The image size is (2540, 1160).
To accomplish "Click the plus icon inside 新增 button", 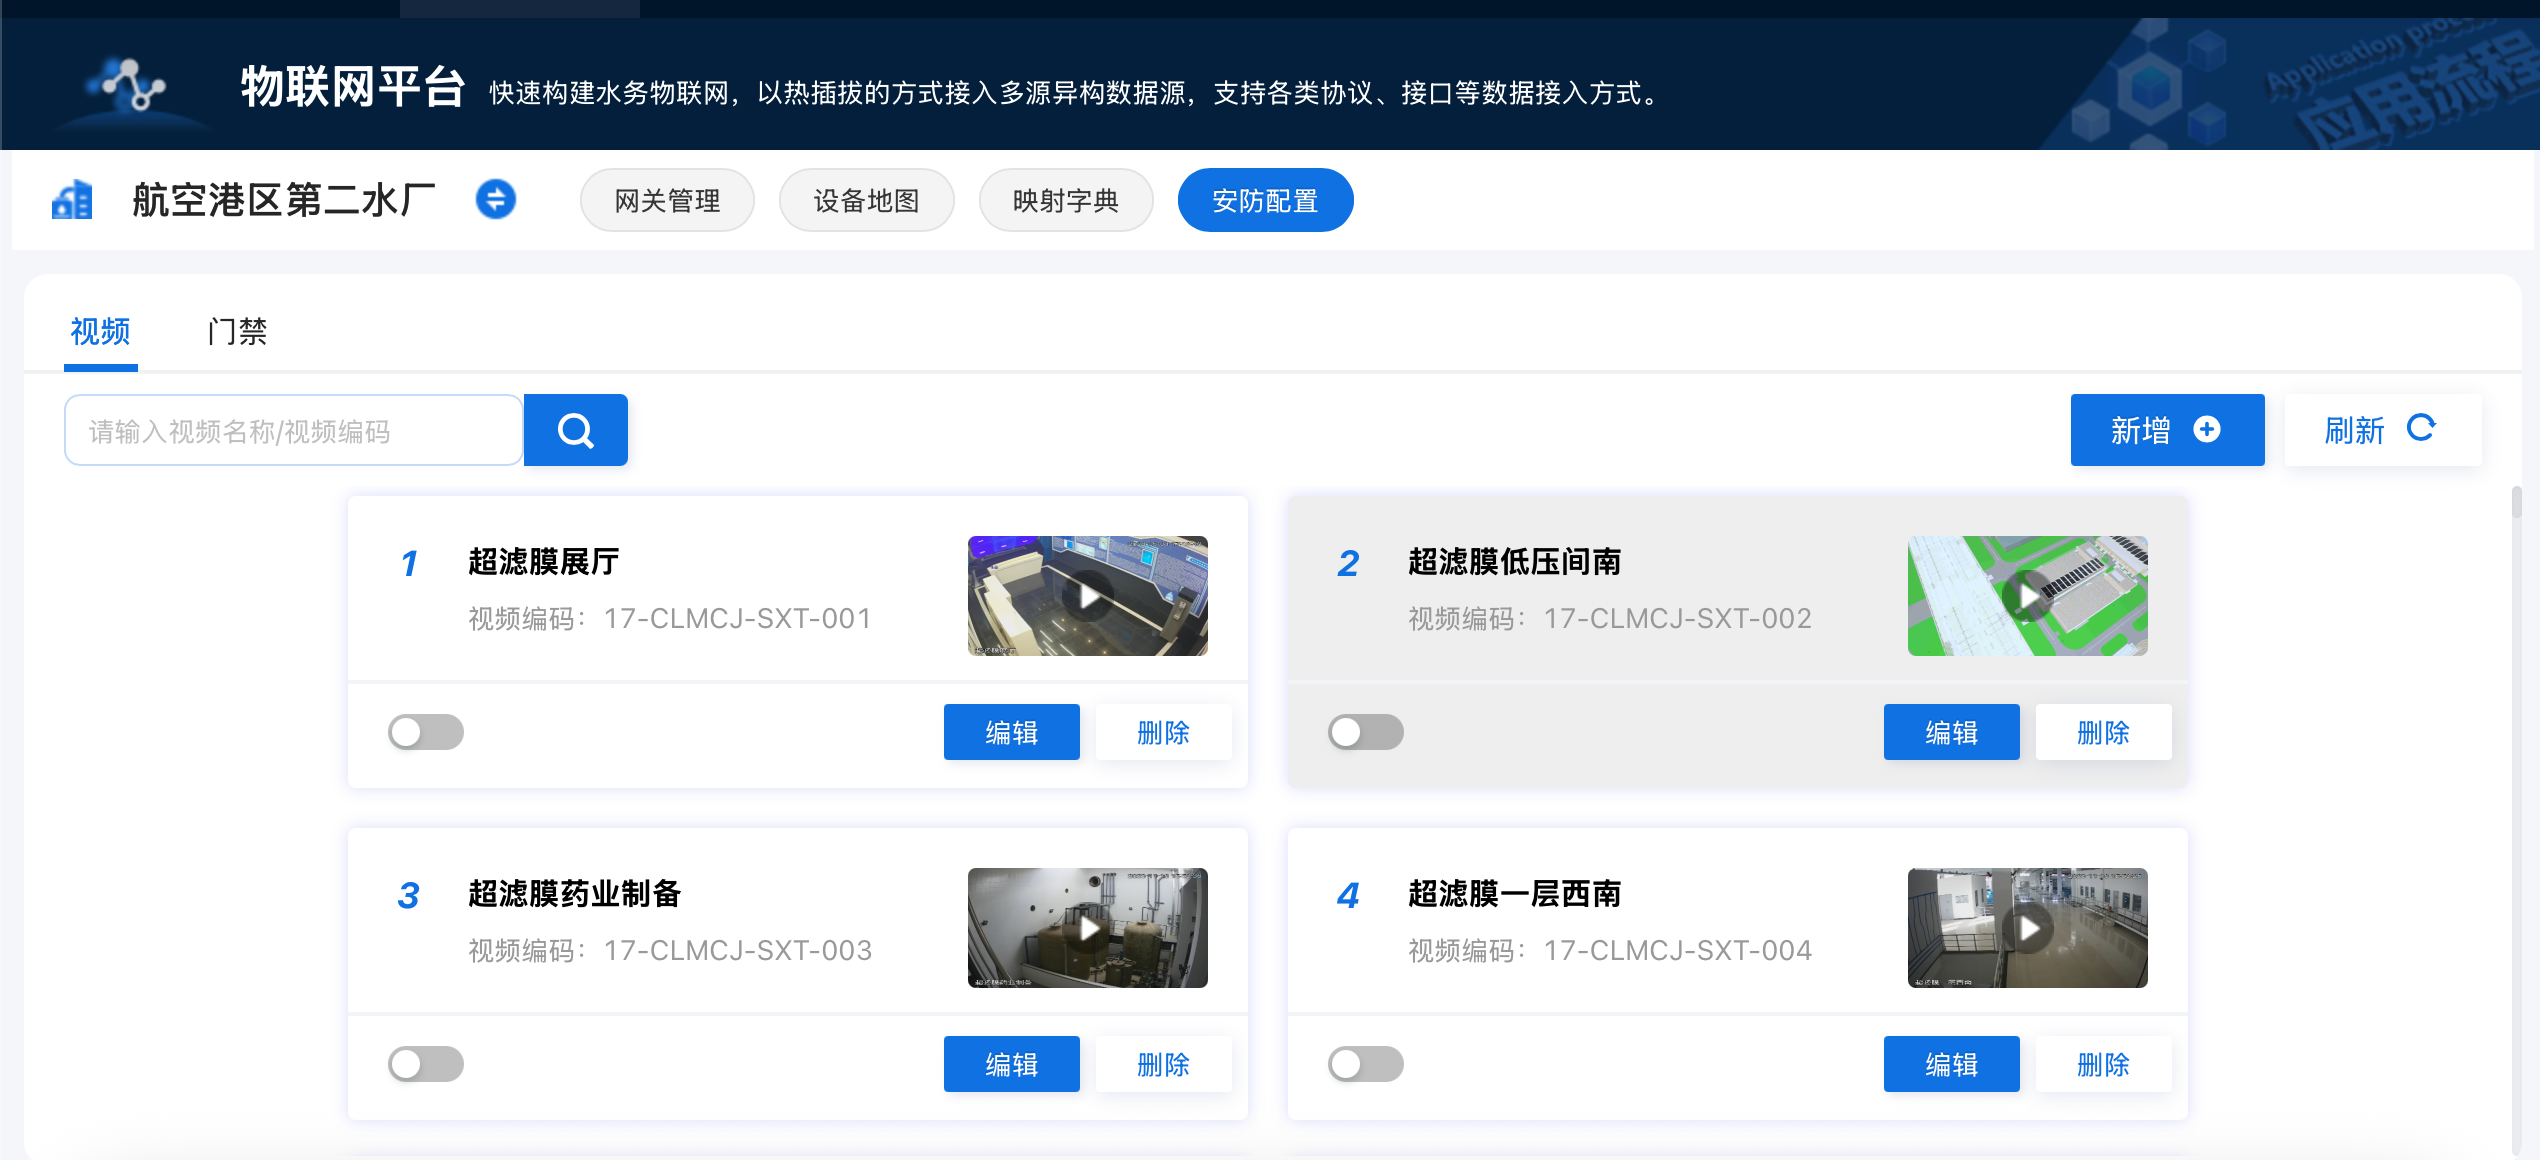I will point(2208,428).
